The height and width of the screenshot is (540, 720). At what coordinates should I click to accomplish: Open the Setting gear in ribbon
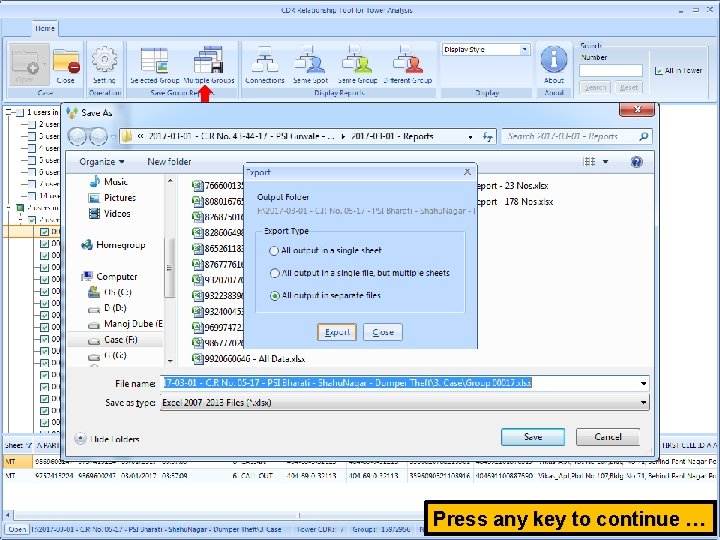pyautogui.click(x=104, y=66)
